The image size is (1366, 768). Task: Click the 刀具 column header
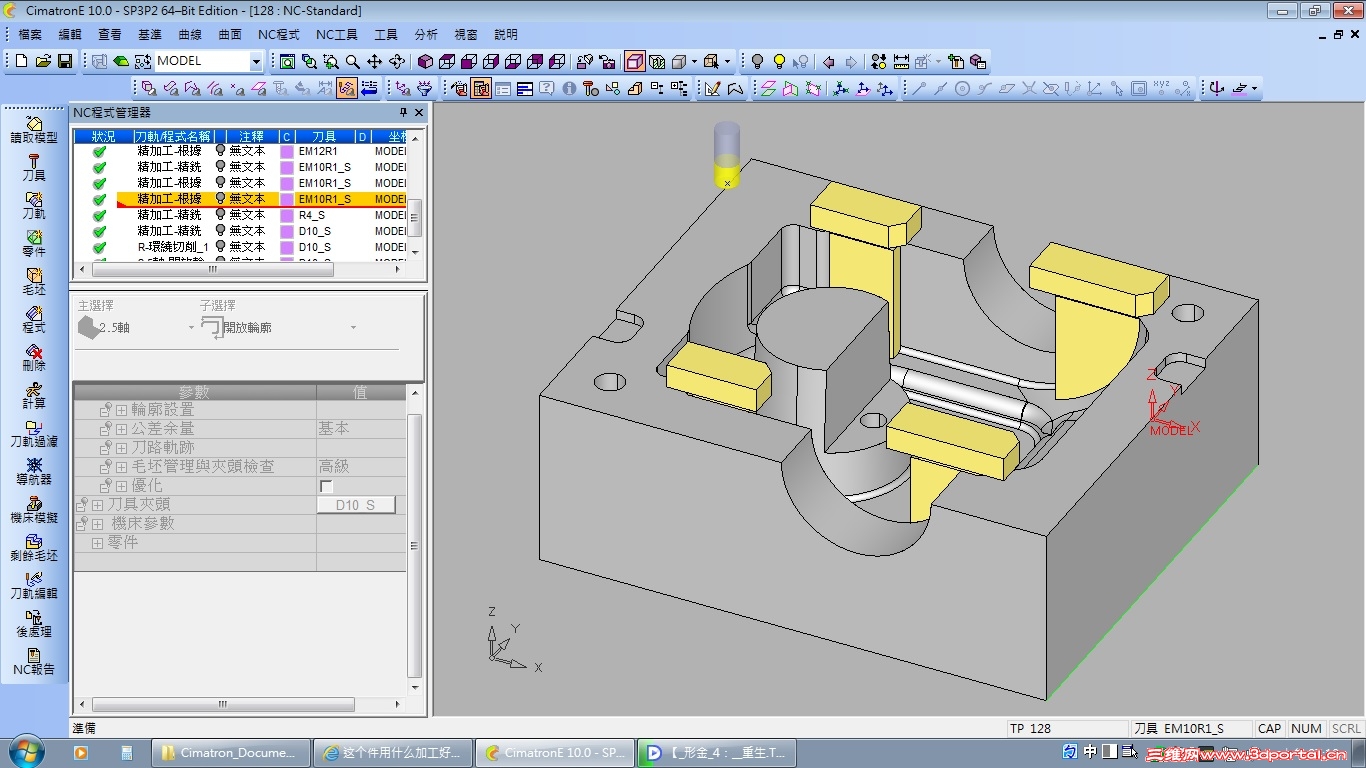click(324, 136)
